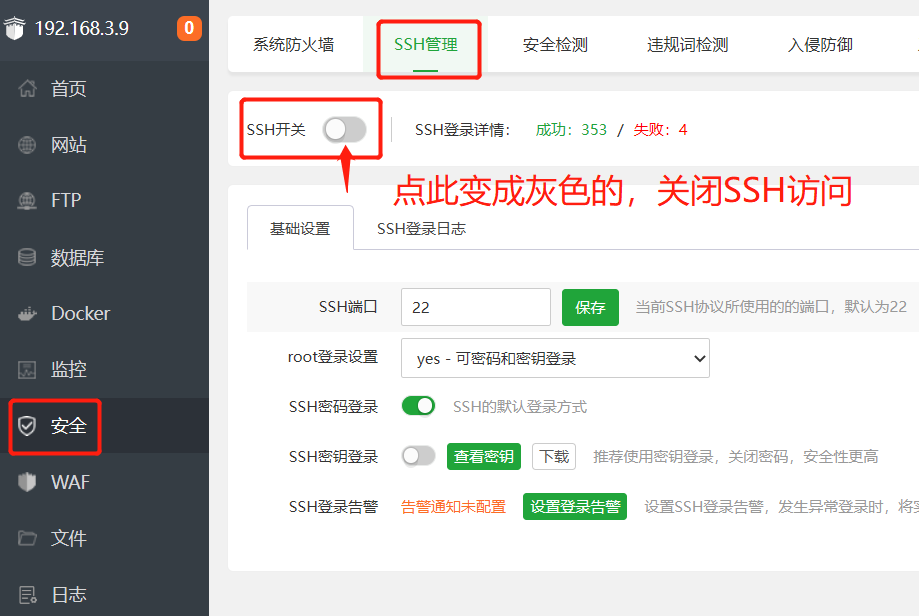
Task: Disable the SSH密码登录 switch
Action: pos(418,406)
